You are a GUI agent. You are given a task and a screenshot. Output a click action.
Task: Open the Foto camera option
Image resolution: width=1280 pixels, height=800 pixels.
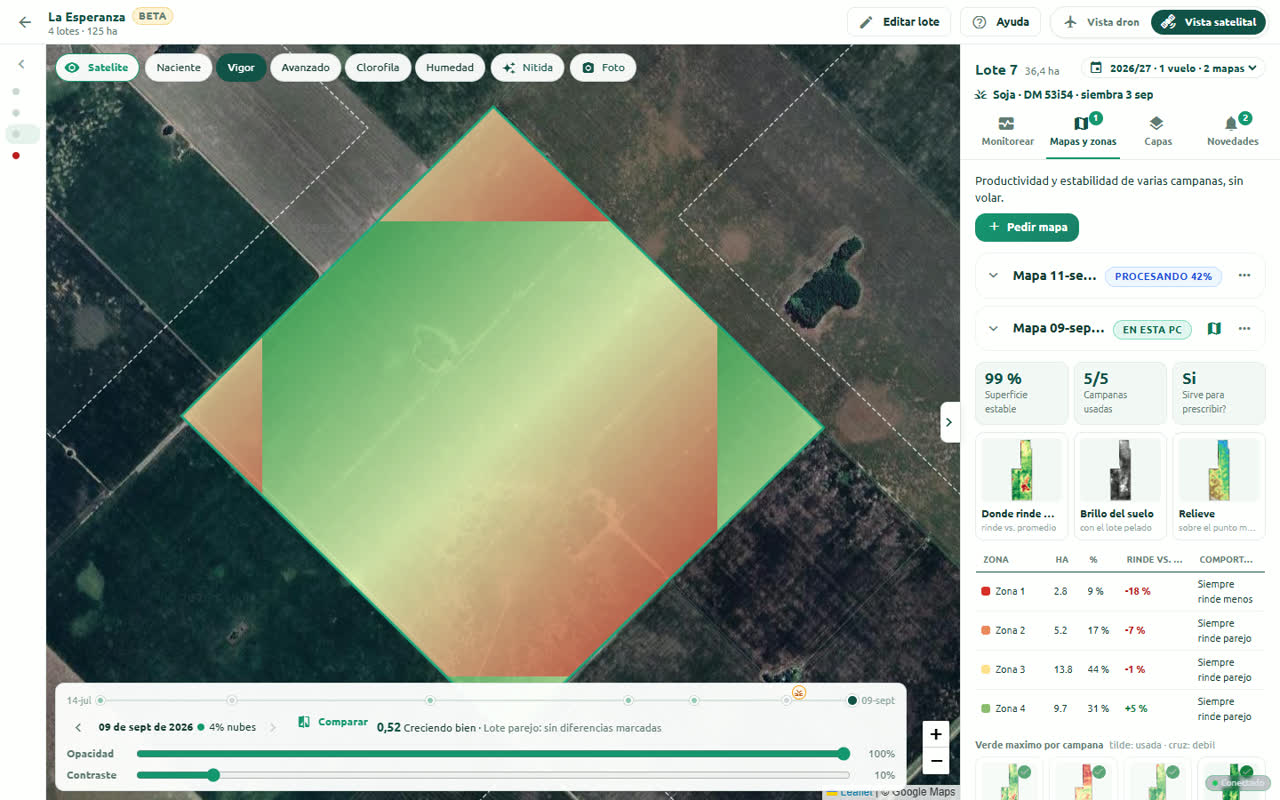(603, 68)
